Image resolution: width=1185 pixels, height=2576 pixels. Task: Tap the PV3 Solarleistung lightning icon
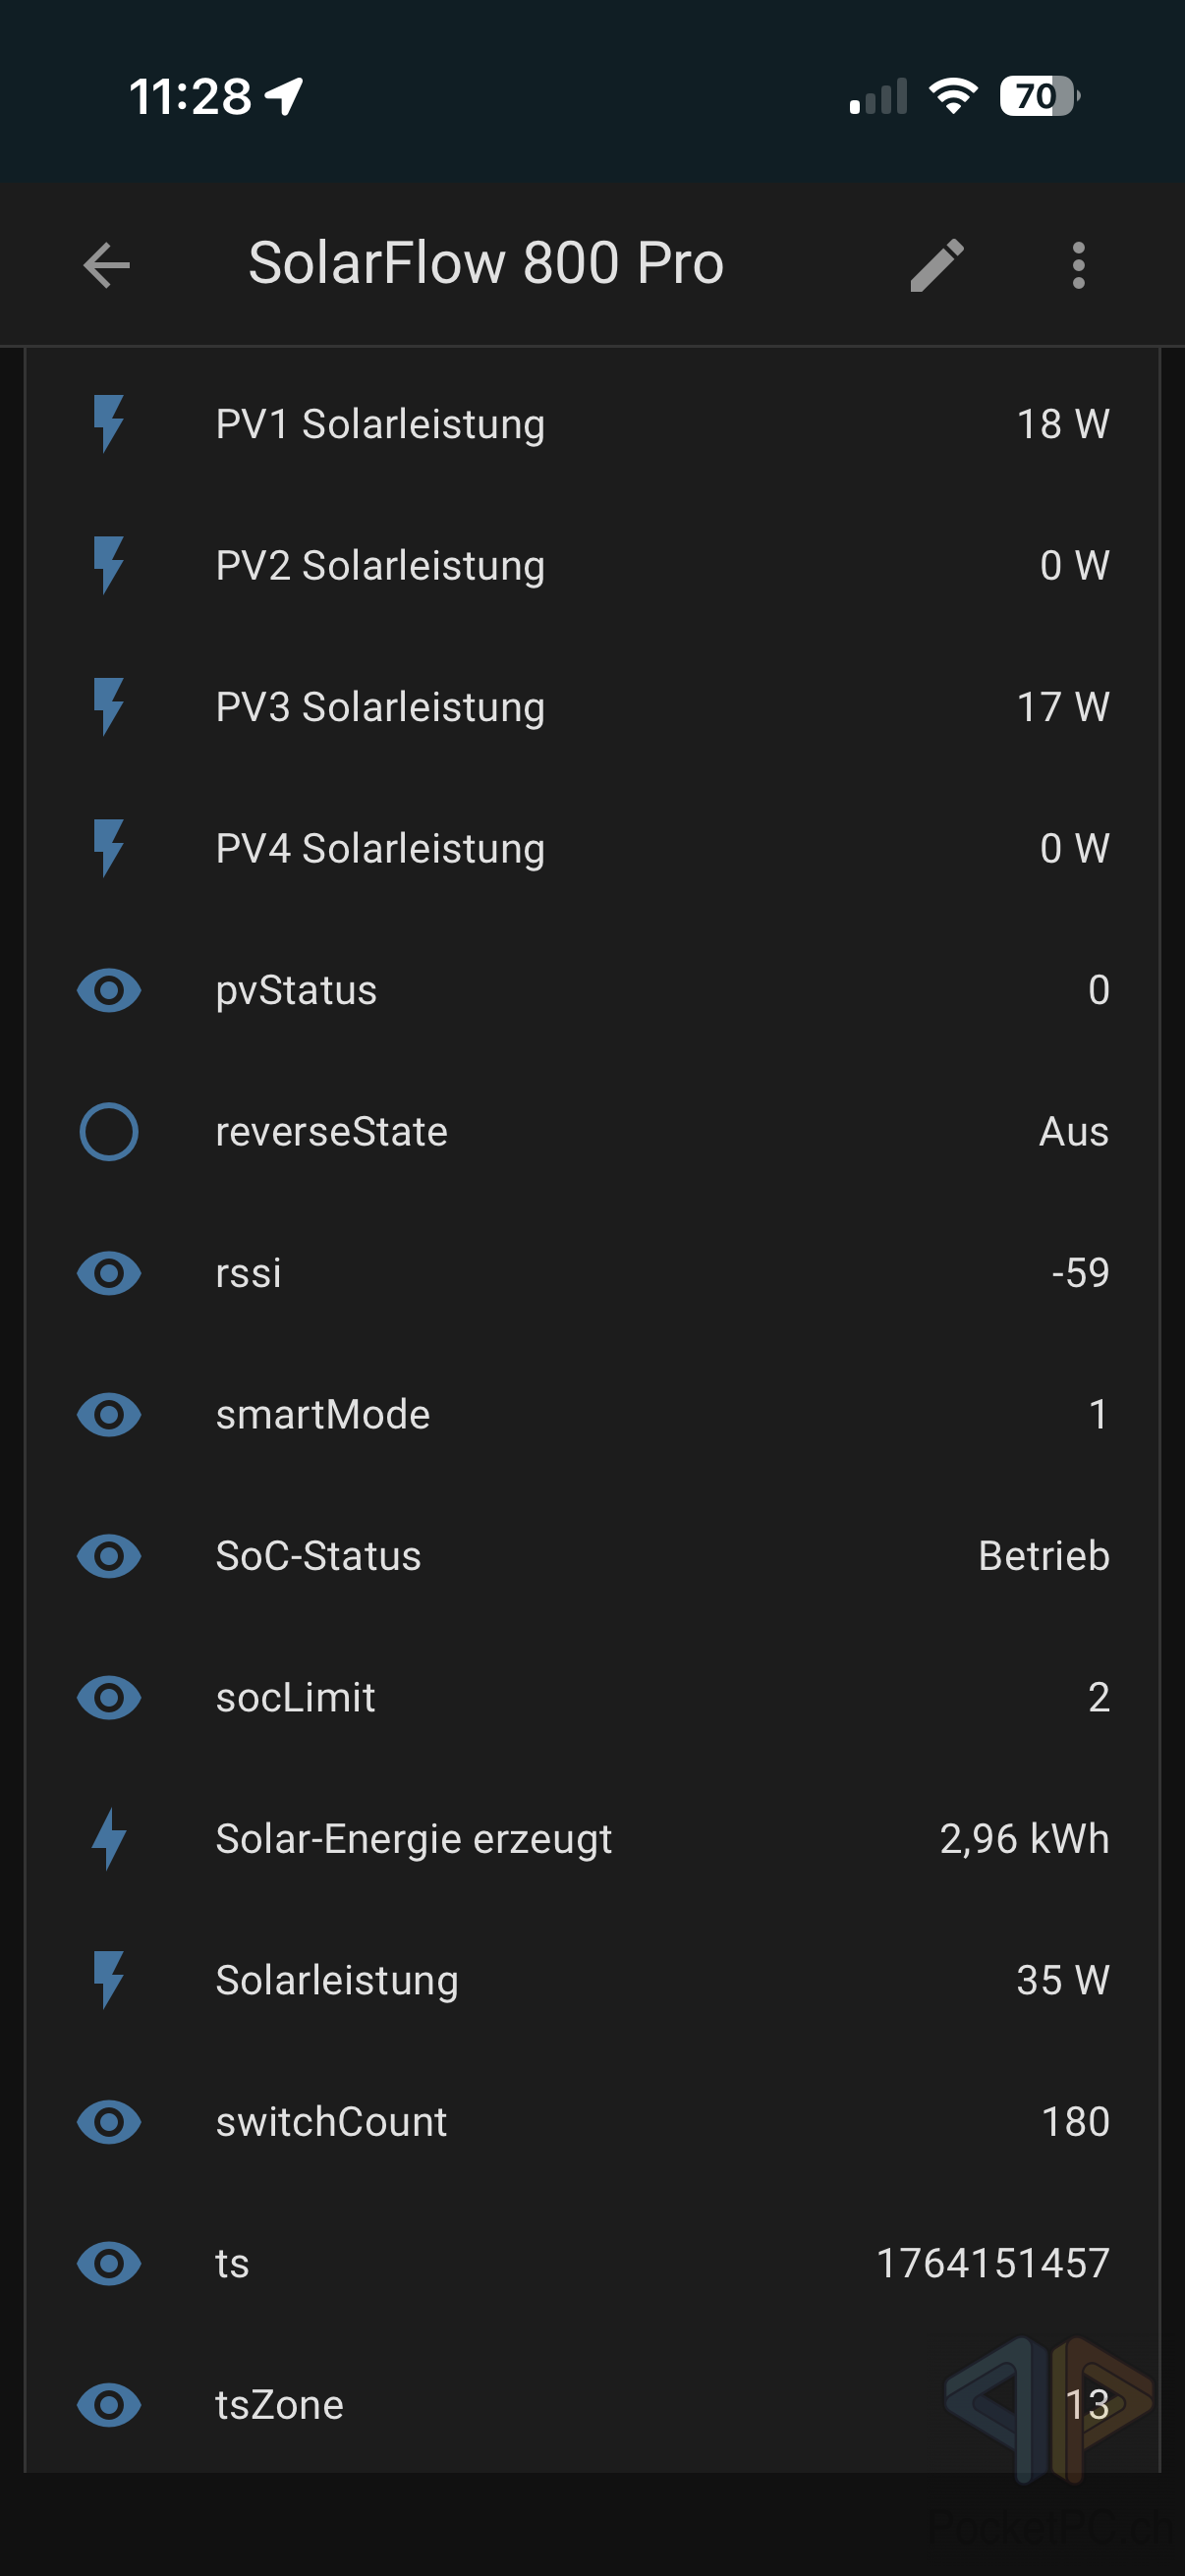108,707
